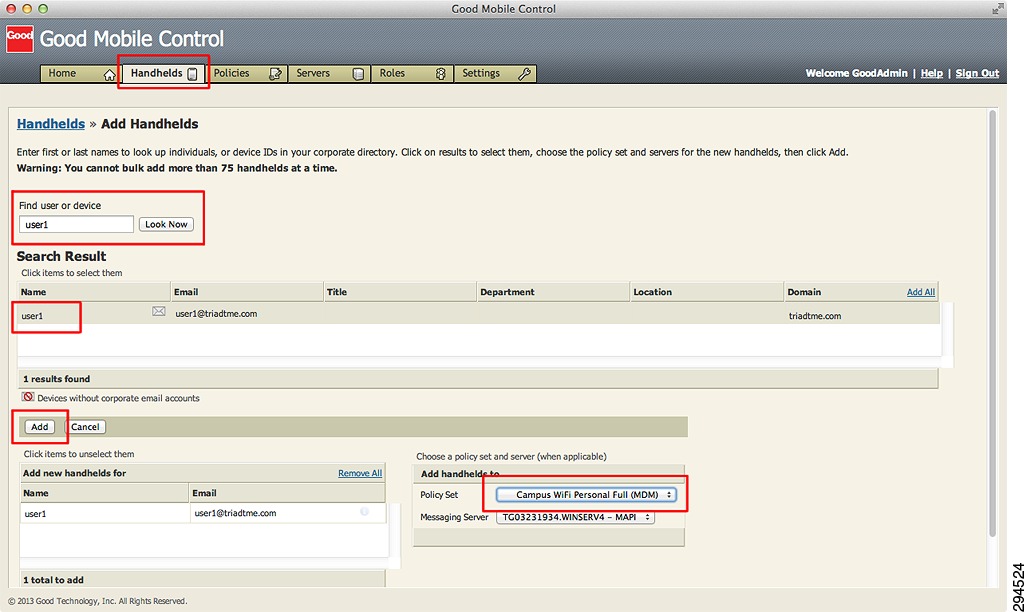Viewport: 1025px width, 612px height.
Task: Click the Look Now button
Action: [166, 224]
